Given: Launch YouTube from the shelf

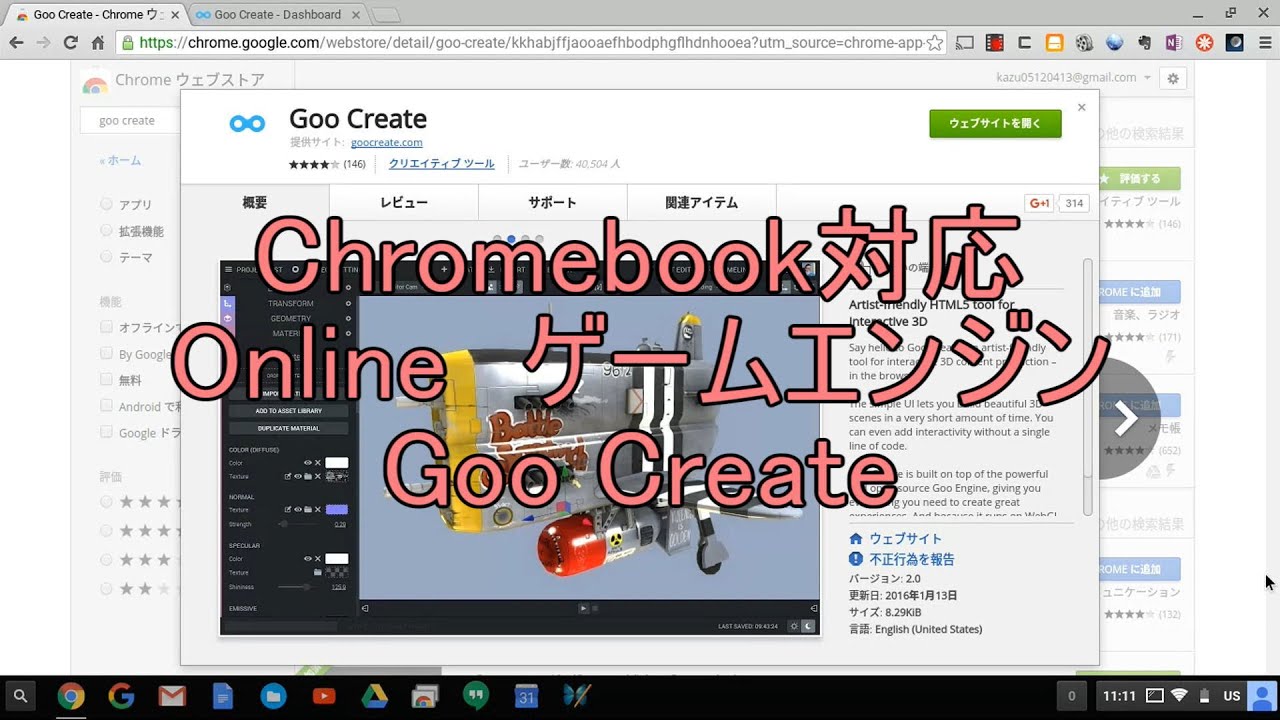Looking at the screenshot, I should (323, 696).
